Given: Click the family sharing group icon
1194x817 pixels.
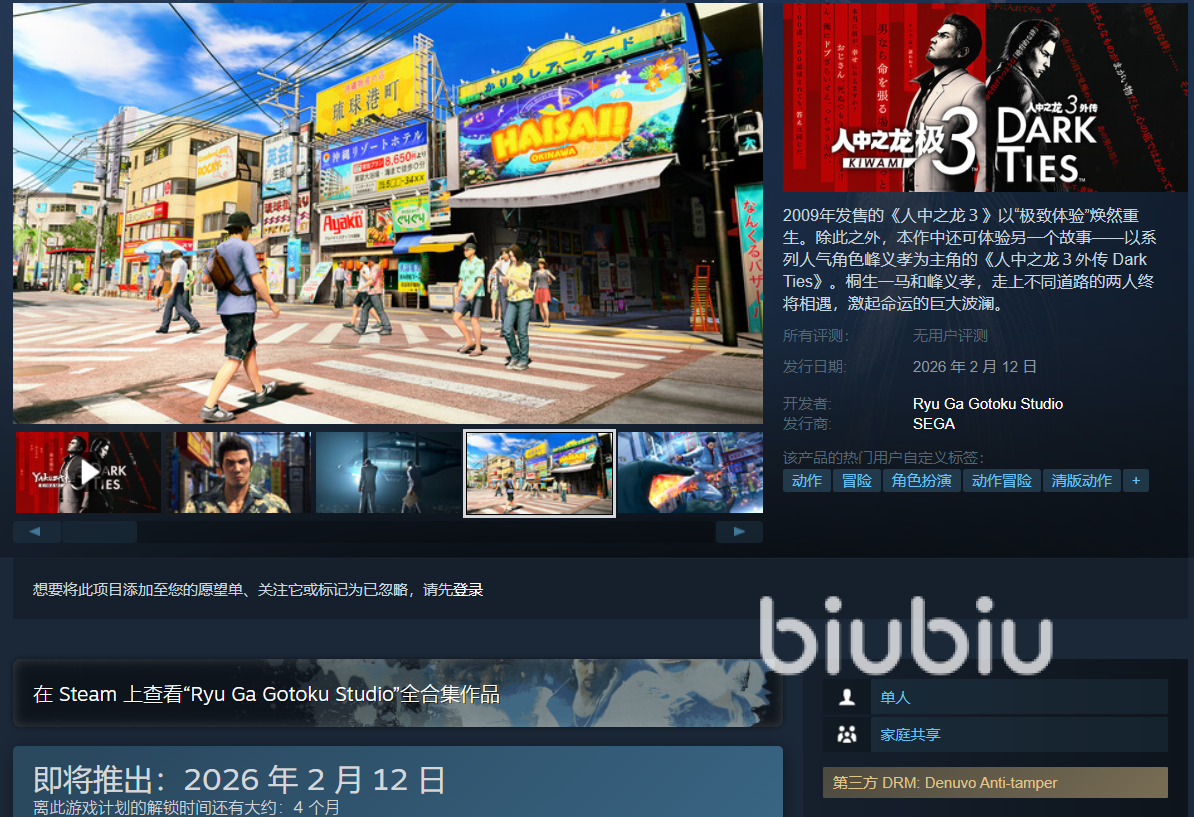Looking at the screenshot, I should (x=847, y=735).
